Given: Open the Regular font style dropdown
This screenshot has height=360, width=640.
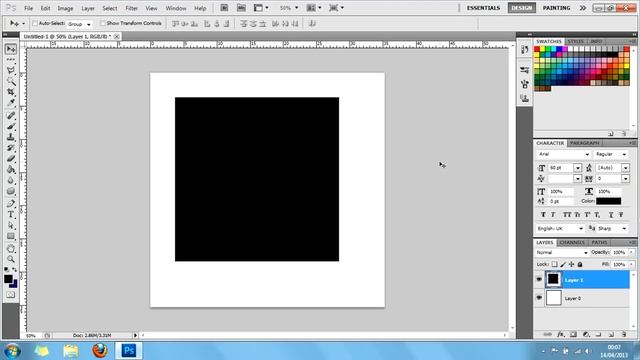Looking at the screenshot, I should tap(611, 154).
